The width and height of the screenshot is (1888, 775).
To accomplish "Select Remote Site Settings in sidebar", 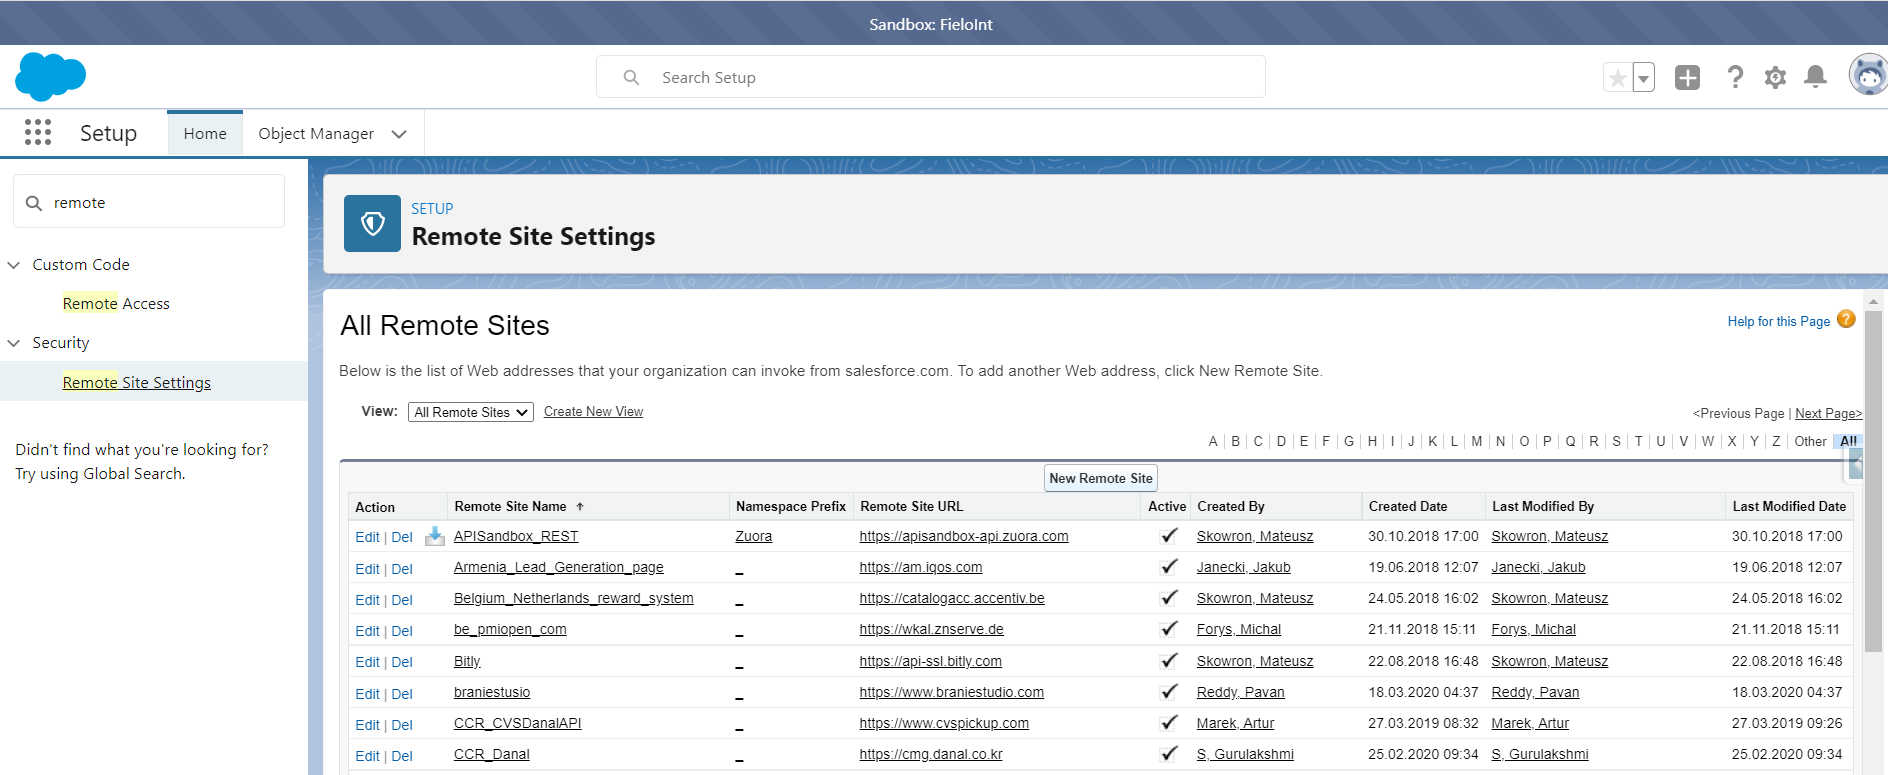I will 137,382.
